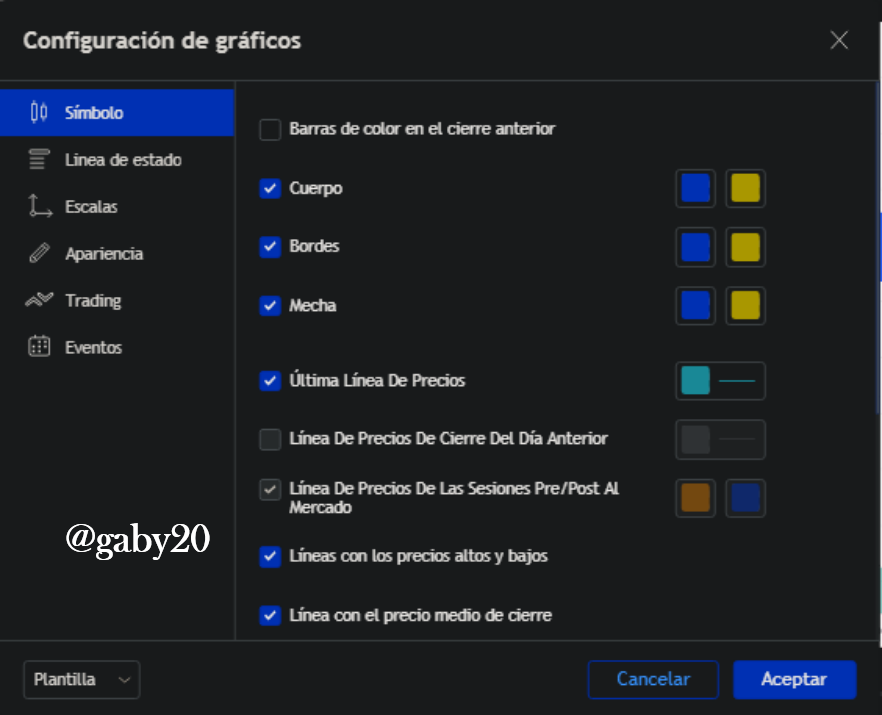This screenshot has height=715, width=882.
Task: Open the yellow Cuerpo color swatch
Action: (745, 188)
